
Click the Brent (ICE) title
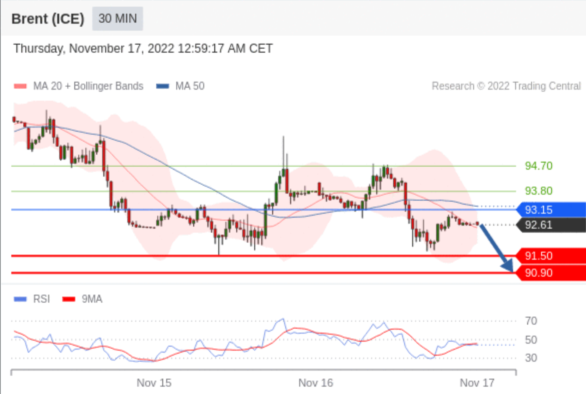tap(48, 19)
